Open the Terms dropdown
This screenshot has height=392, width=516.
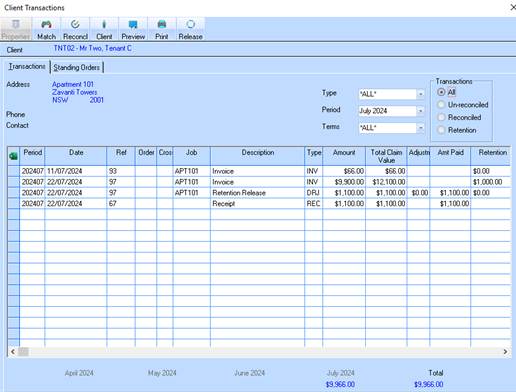click(x=421, y=128)
